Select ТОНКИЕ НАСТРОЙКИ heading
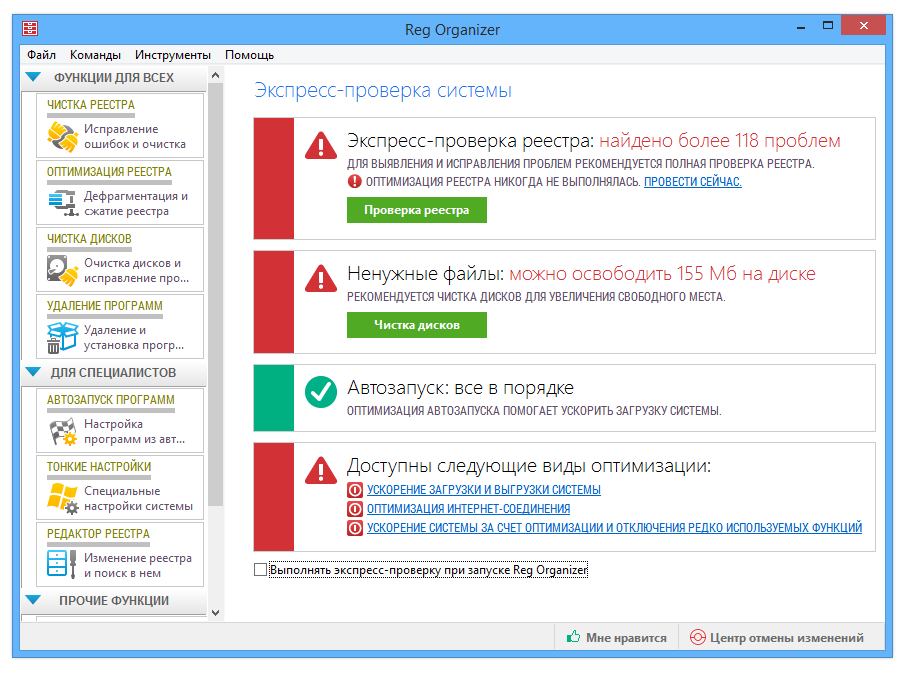The image size is (910, 673). [x=99, y=466]
